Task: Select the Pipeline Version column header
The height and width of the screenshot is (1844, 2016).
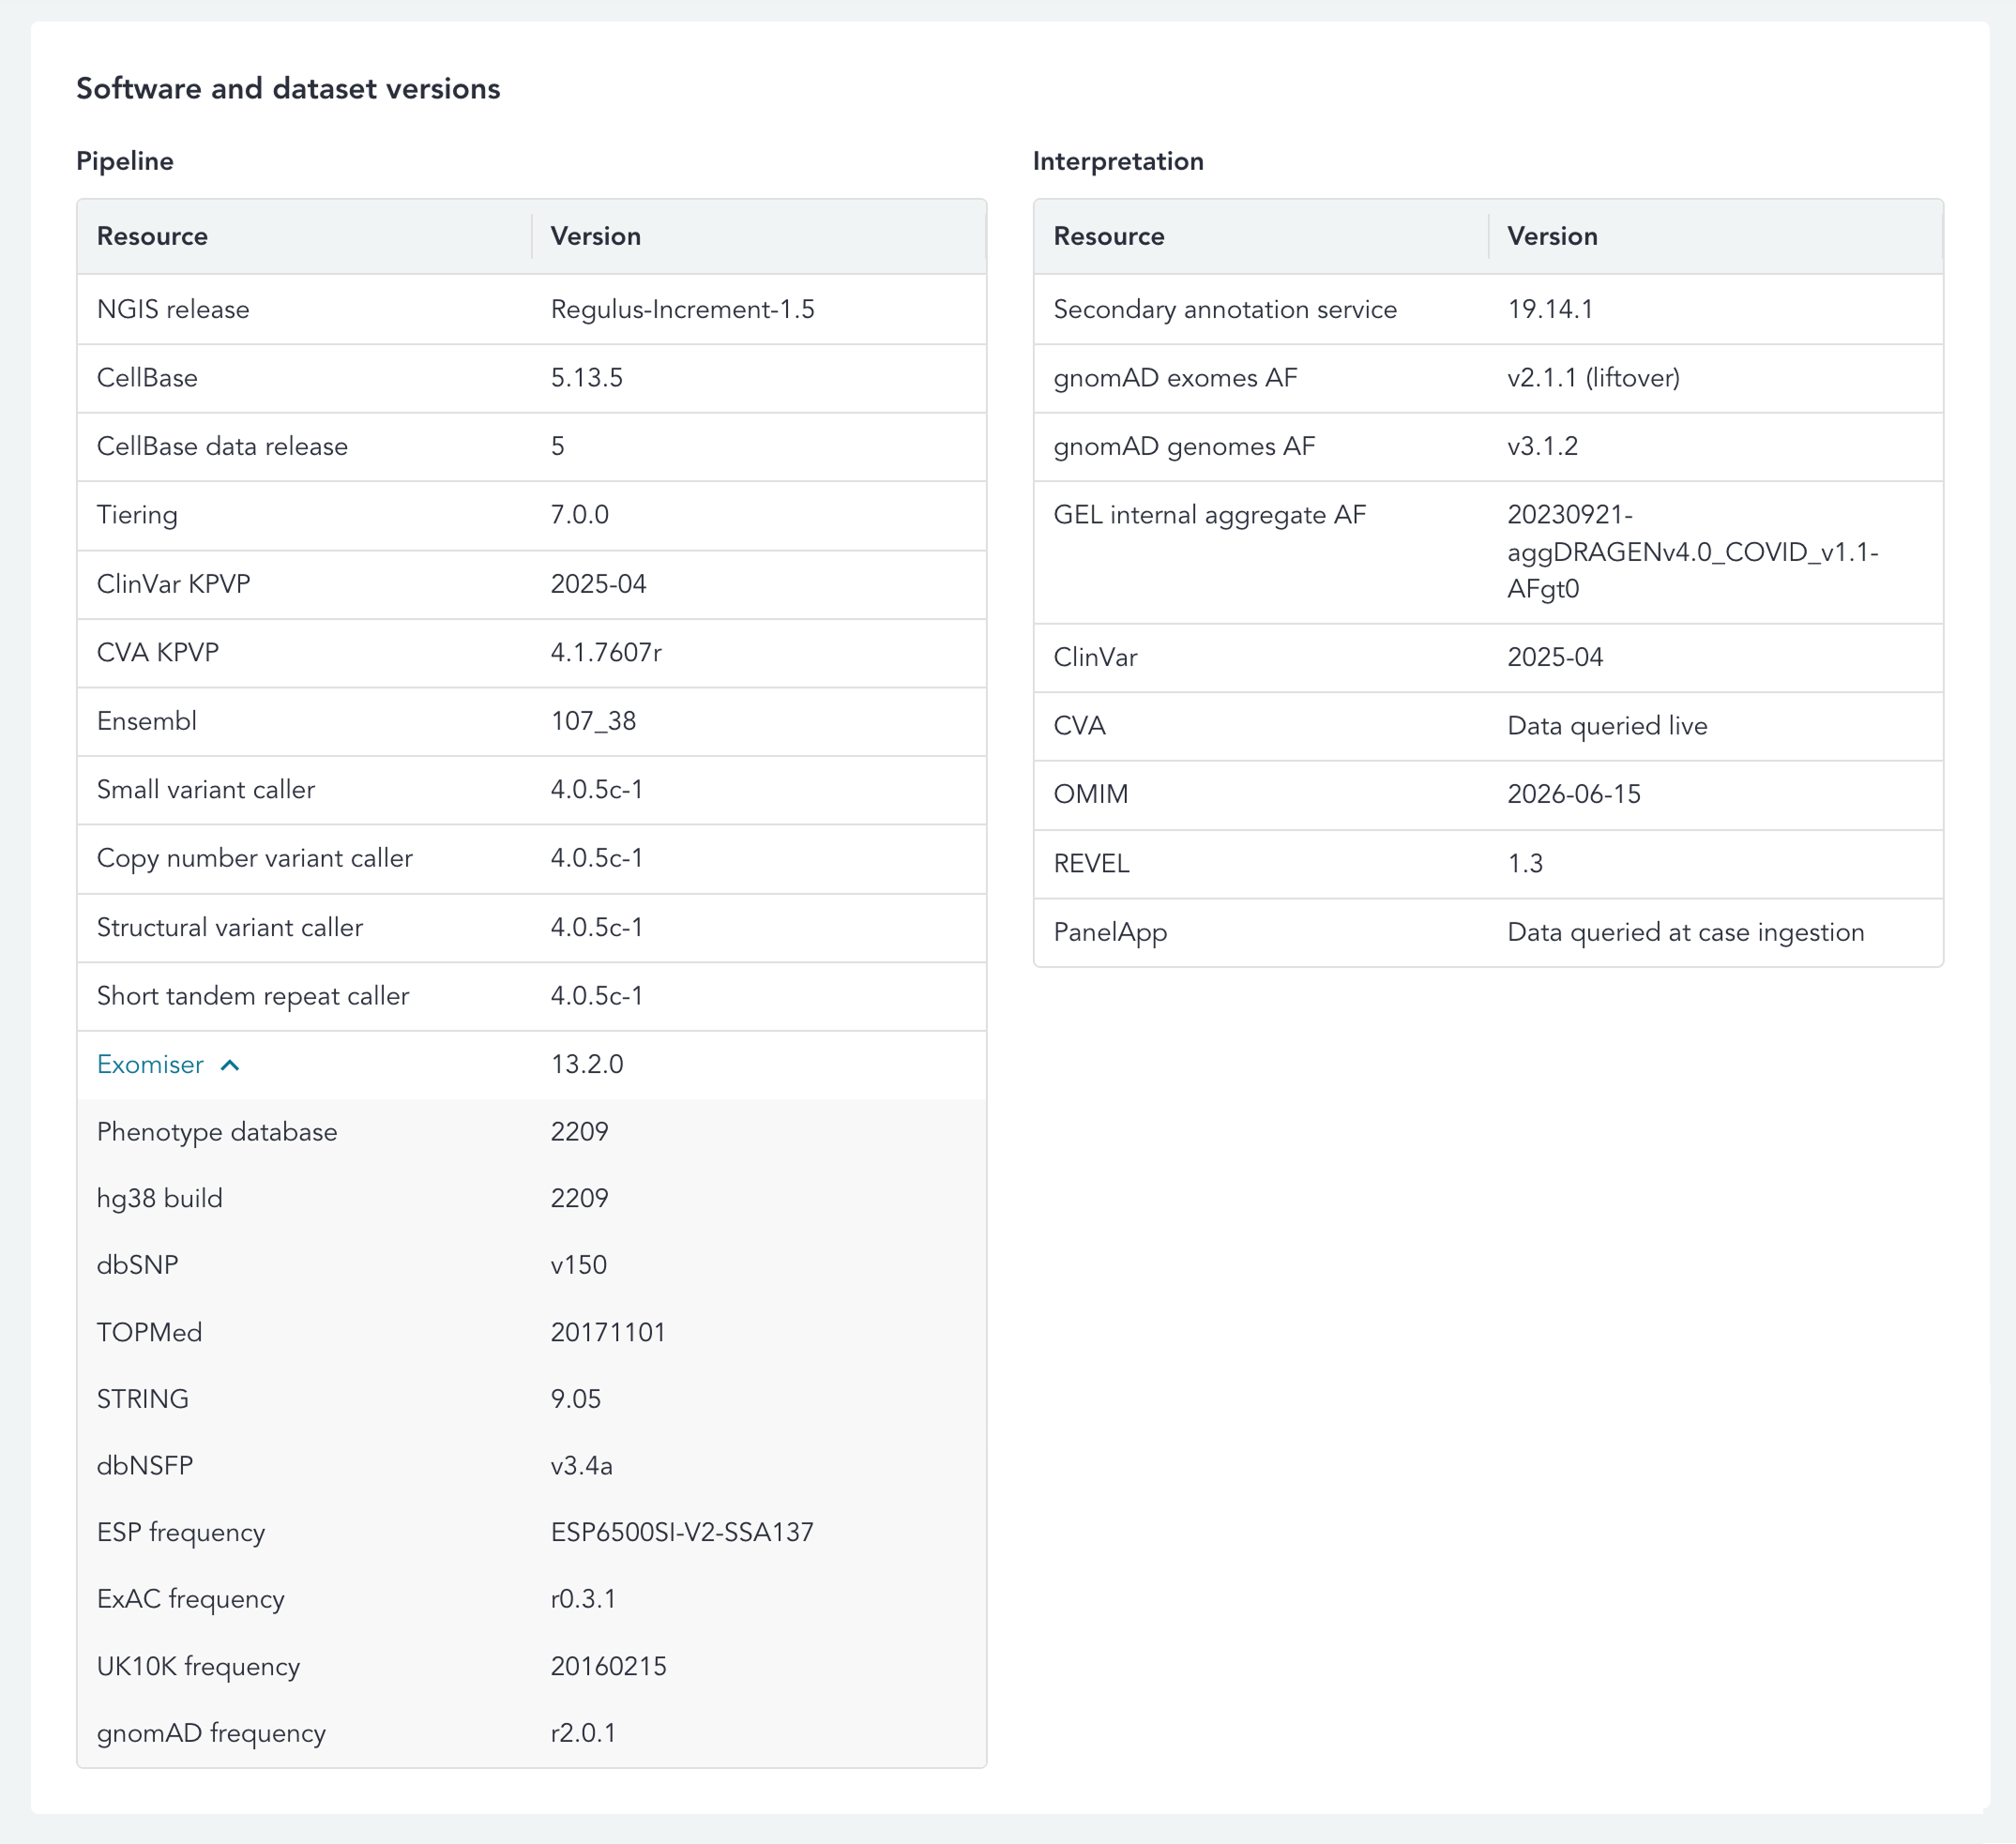Action: click(x=759, y=236)
